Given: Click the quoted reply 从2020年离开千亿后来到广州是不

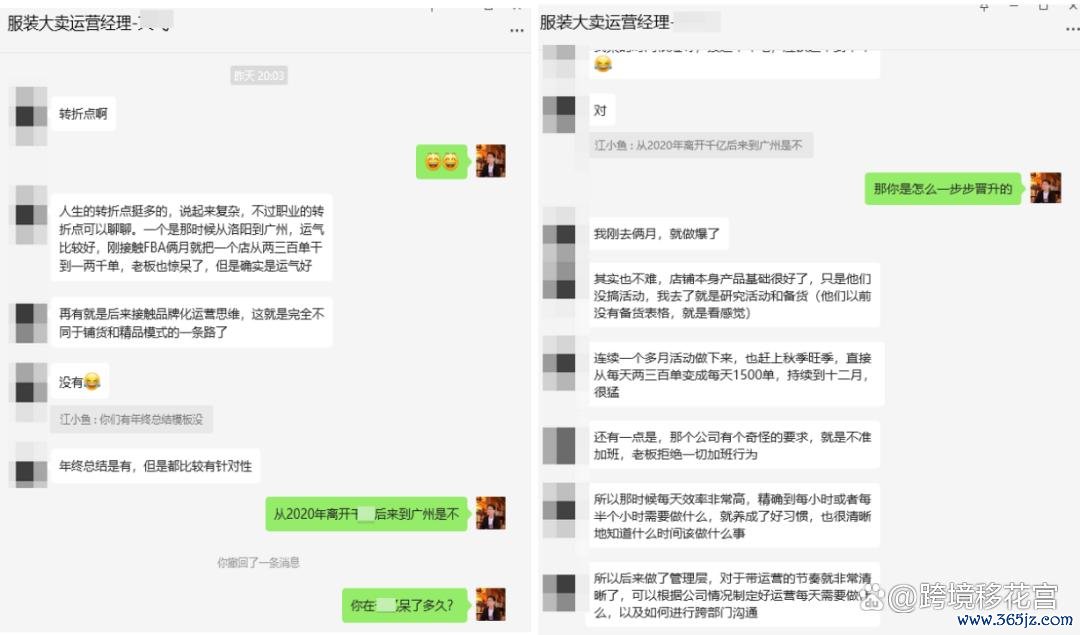Looking at the screenshot, I should click(700, 145).
